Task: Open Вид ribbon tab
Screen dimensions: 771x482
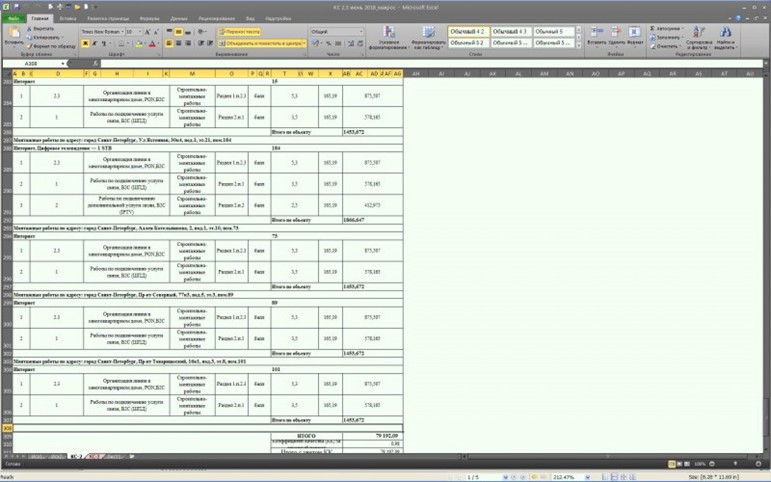Action: [x=250, y=18]
